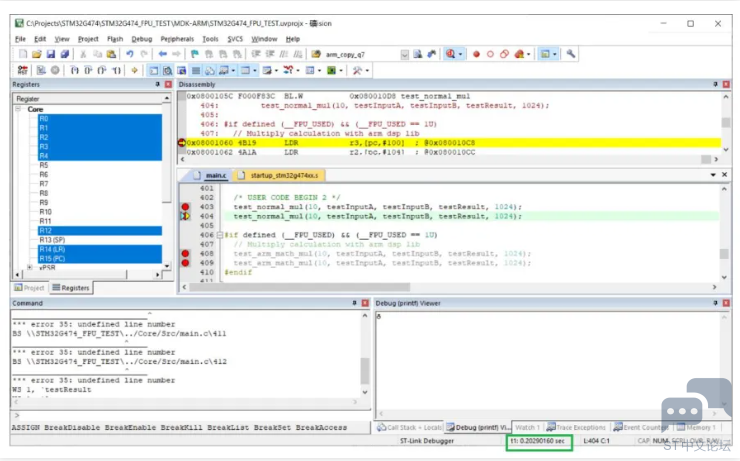
Task: Click the Step Into braces icon
Action: click(74, 70)
